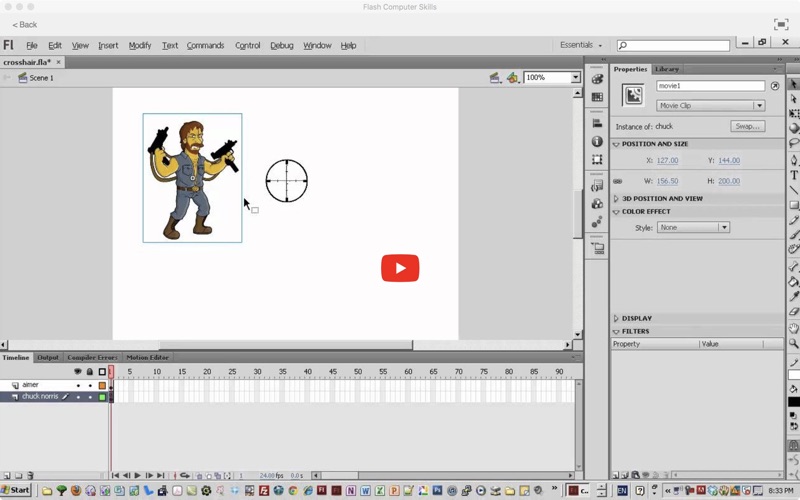Click the Edit symbol arrow beside movie1
Image resolution: width=800 pixels, height=500 pixels.
(775, 86)
